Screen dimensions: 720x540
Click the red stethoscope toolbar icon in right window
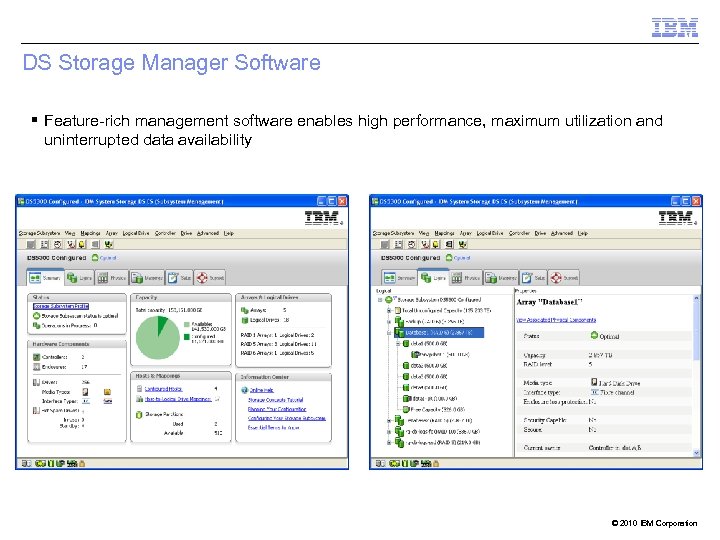(426, 245)
